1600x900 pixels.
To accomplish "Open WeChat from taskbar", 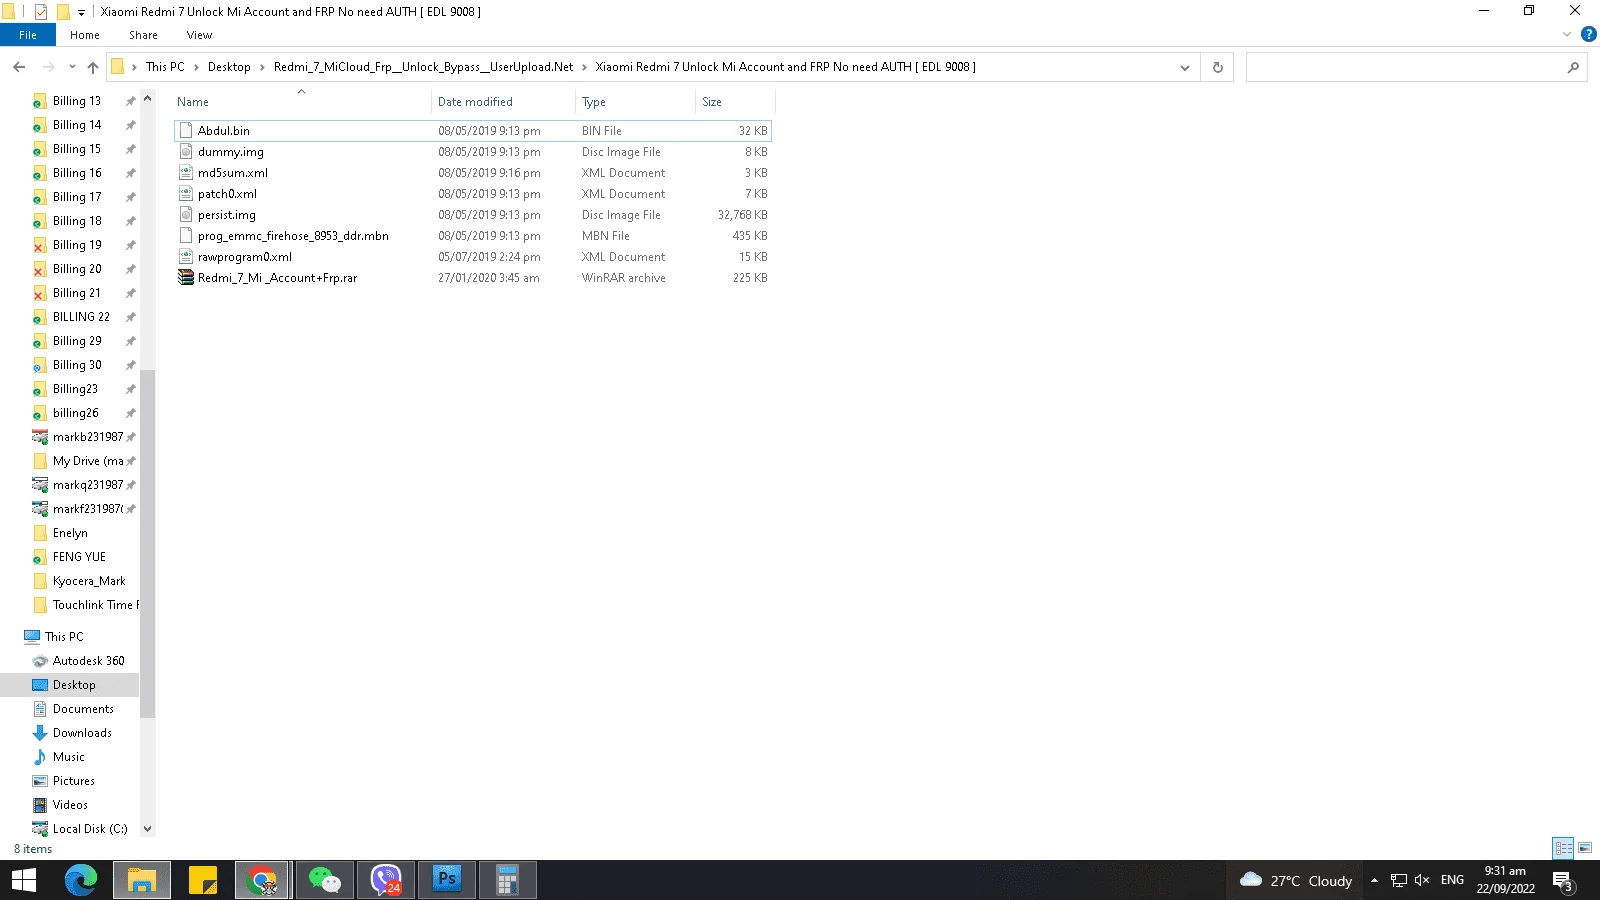I will [x=325, y=880].
